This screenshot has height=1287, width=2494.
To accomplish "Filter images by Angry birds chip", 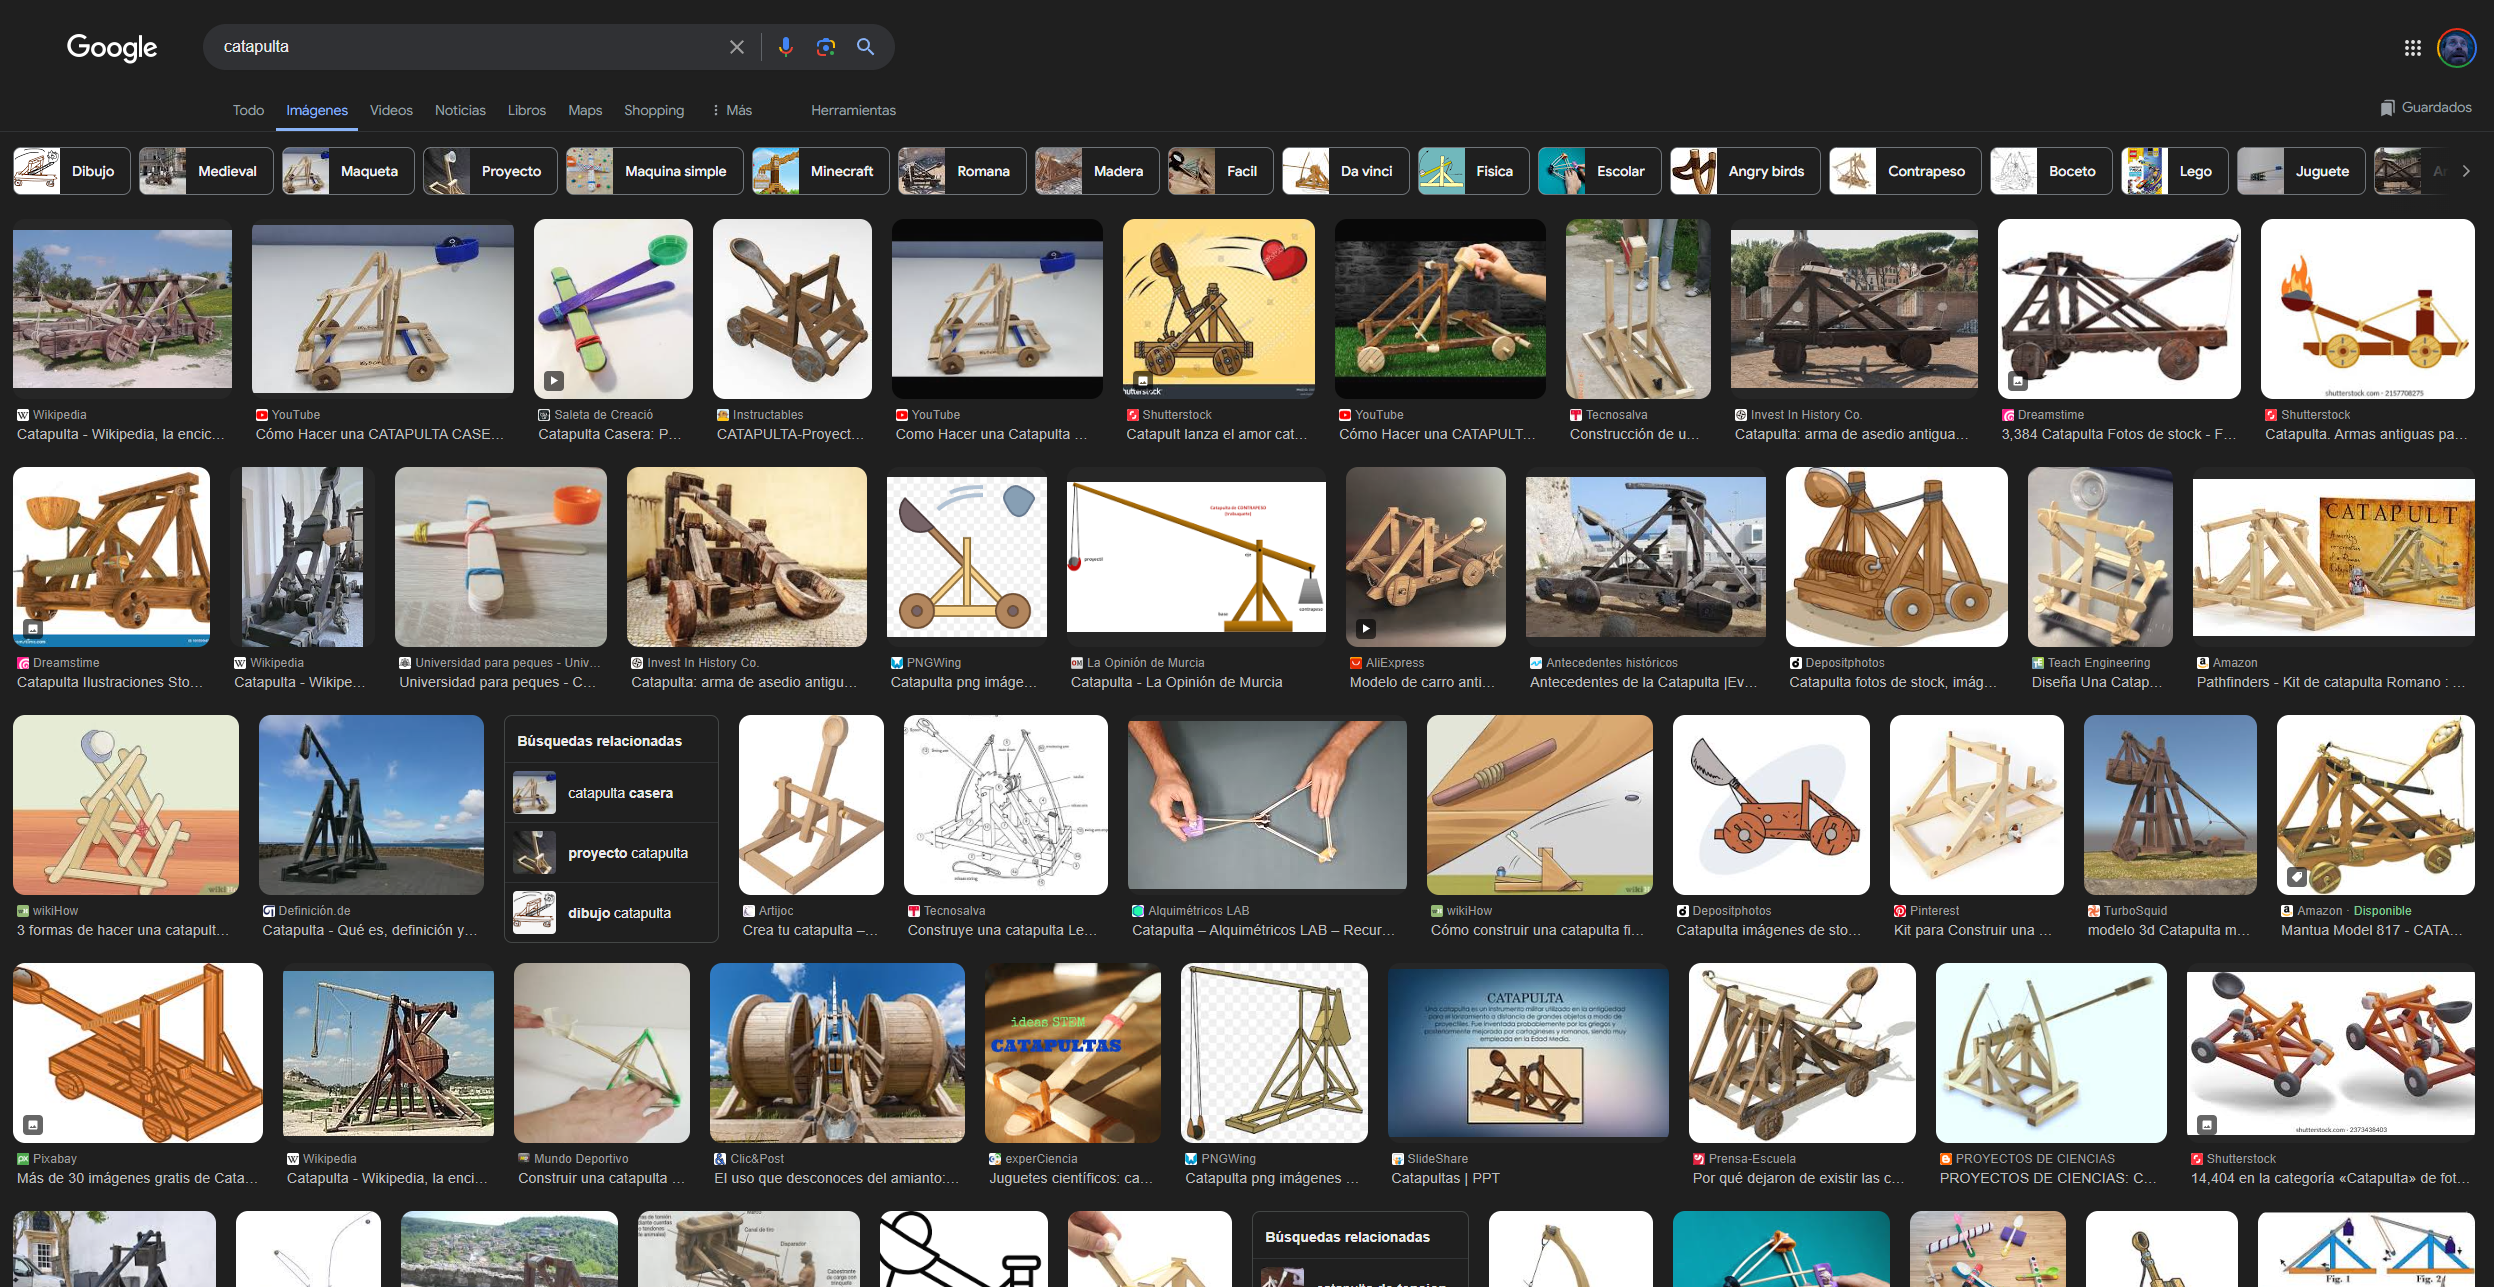I will 1745,171.
